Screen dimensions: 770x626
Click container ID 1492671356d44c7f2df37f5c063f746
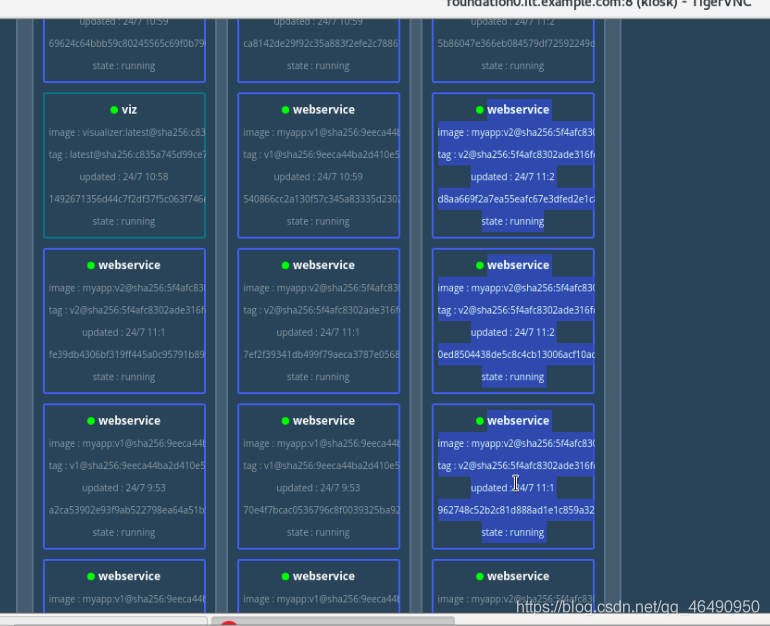127,199
